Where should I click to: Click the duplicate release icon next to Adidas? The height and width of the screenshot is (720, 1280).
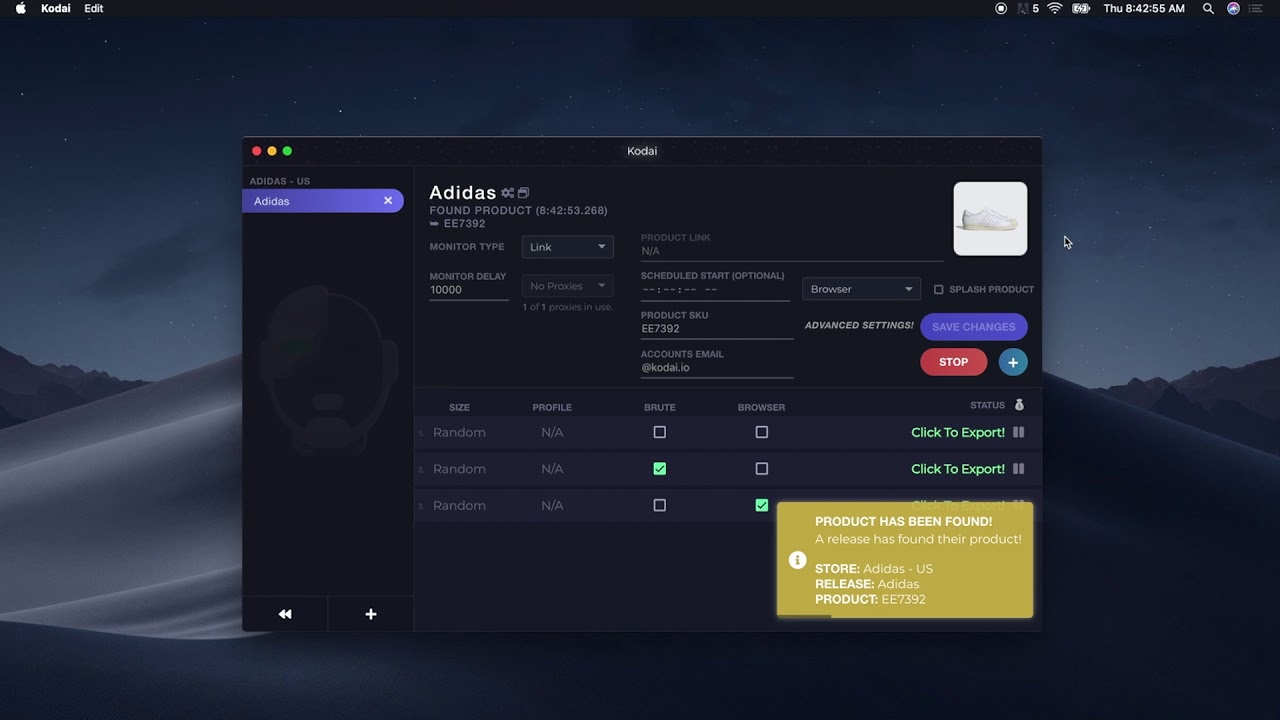523,193
